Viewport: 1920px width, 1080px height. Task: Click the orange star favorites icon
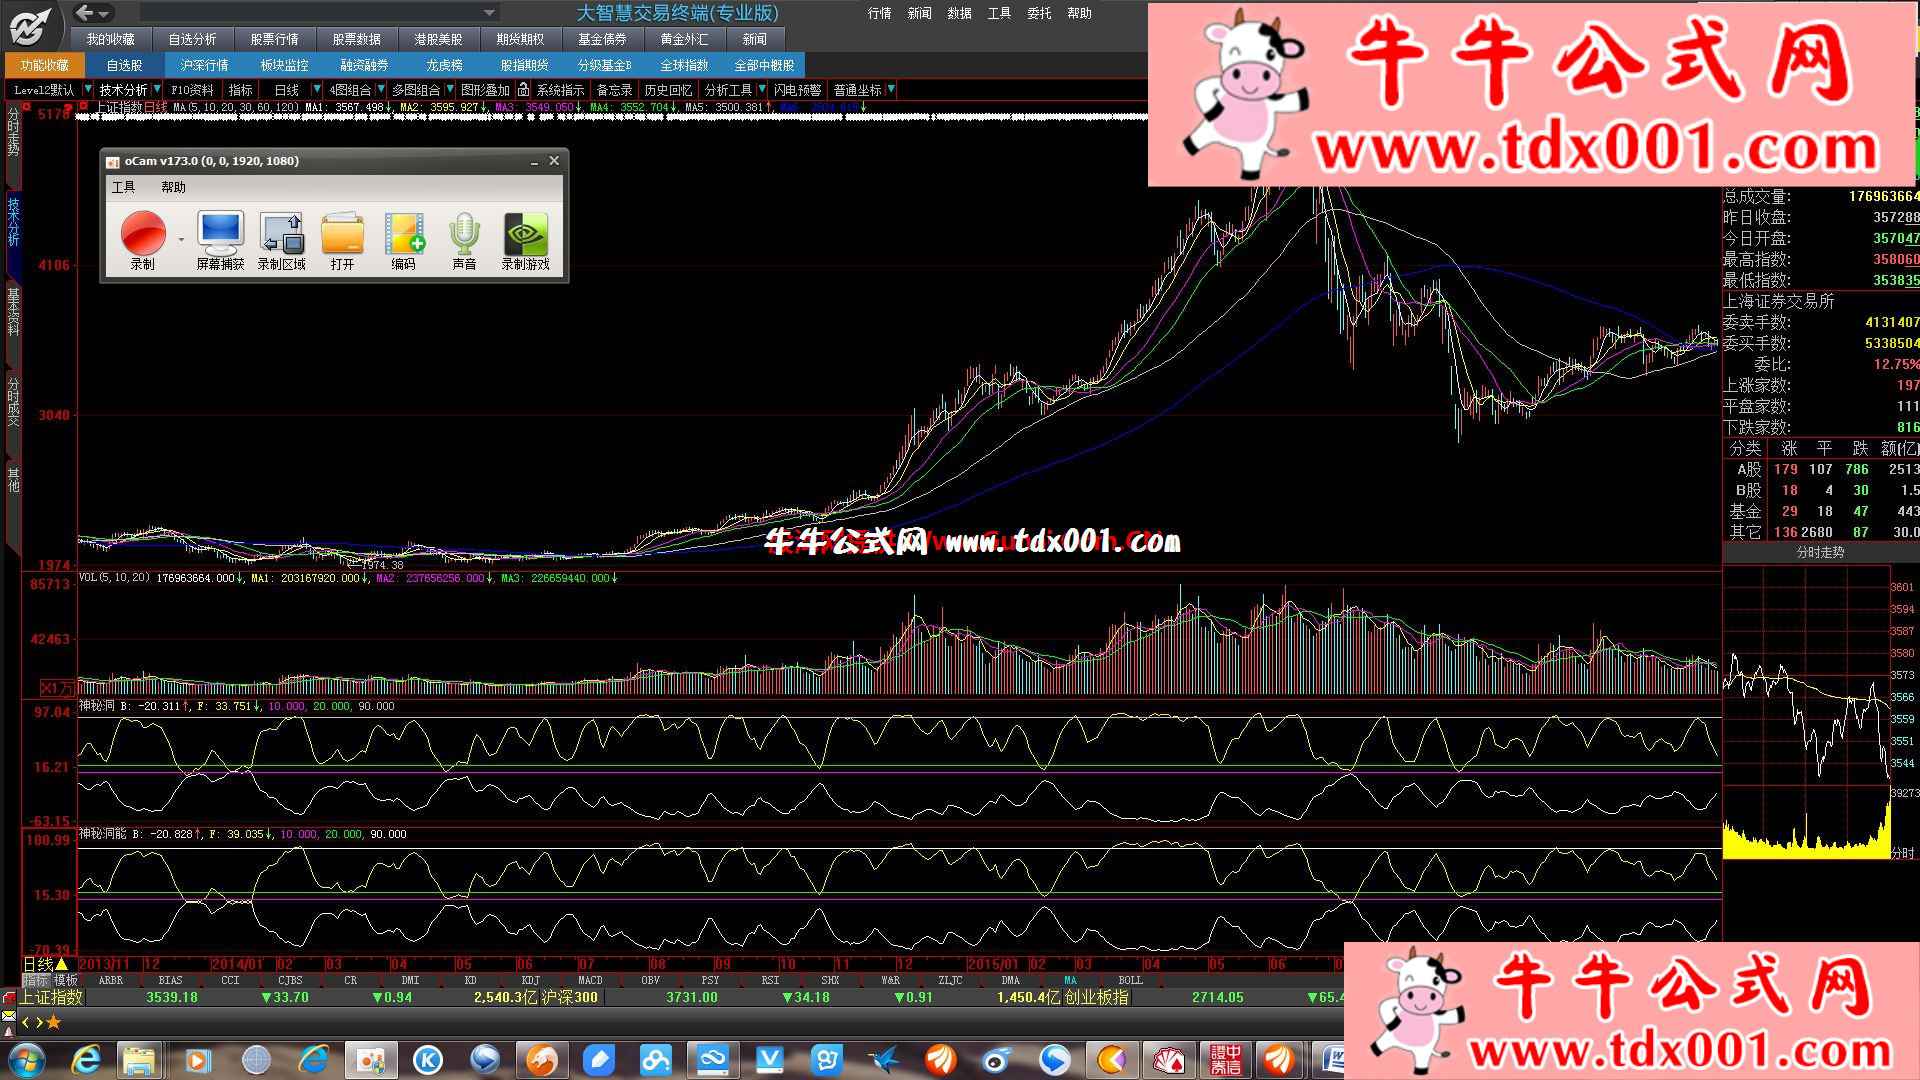pos(54,1022)
